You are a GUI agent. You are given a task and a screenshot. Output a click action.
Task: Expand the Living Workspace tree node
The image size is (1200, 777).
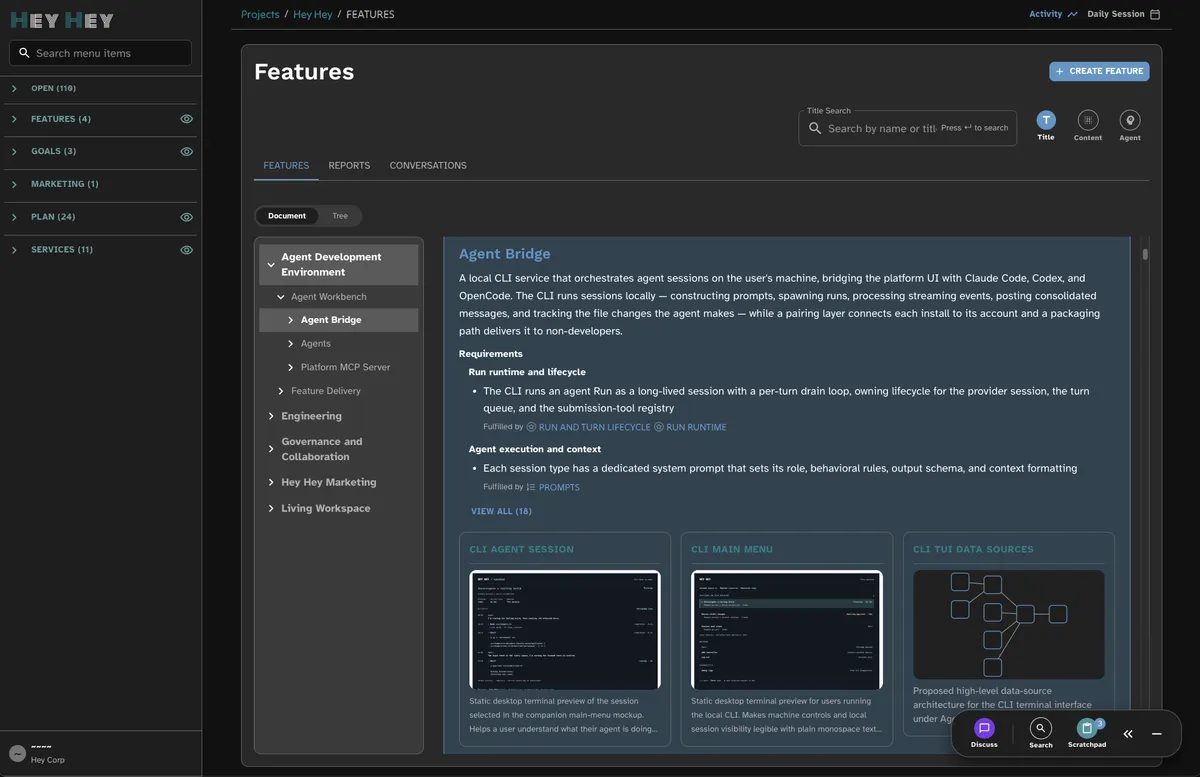271,508
